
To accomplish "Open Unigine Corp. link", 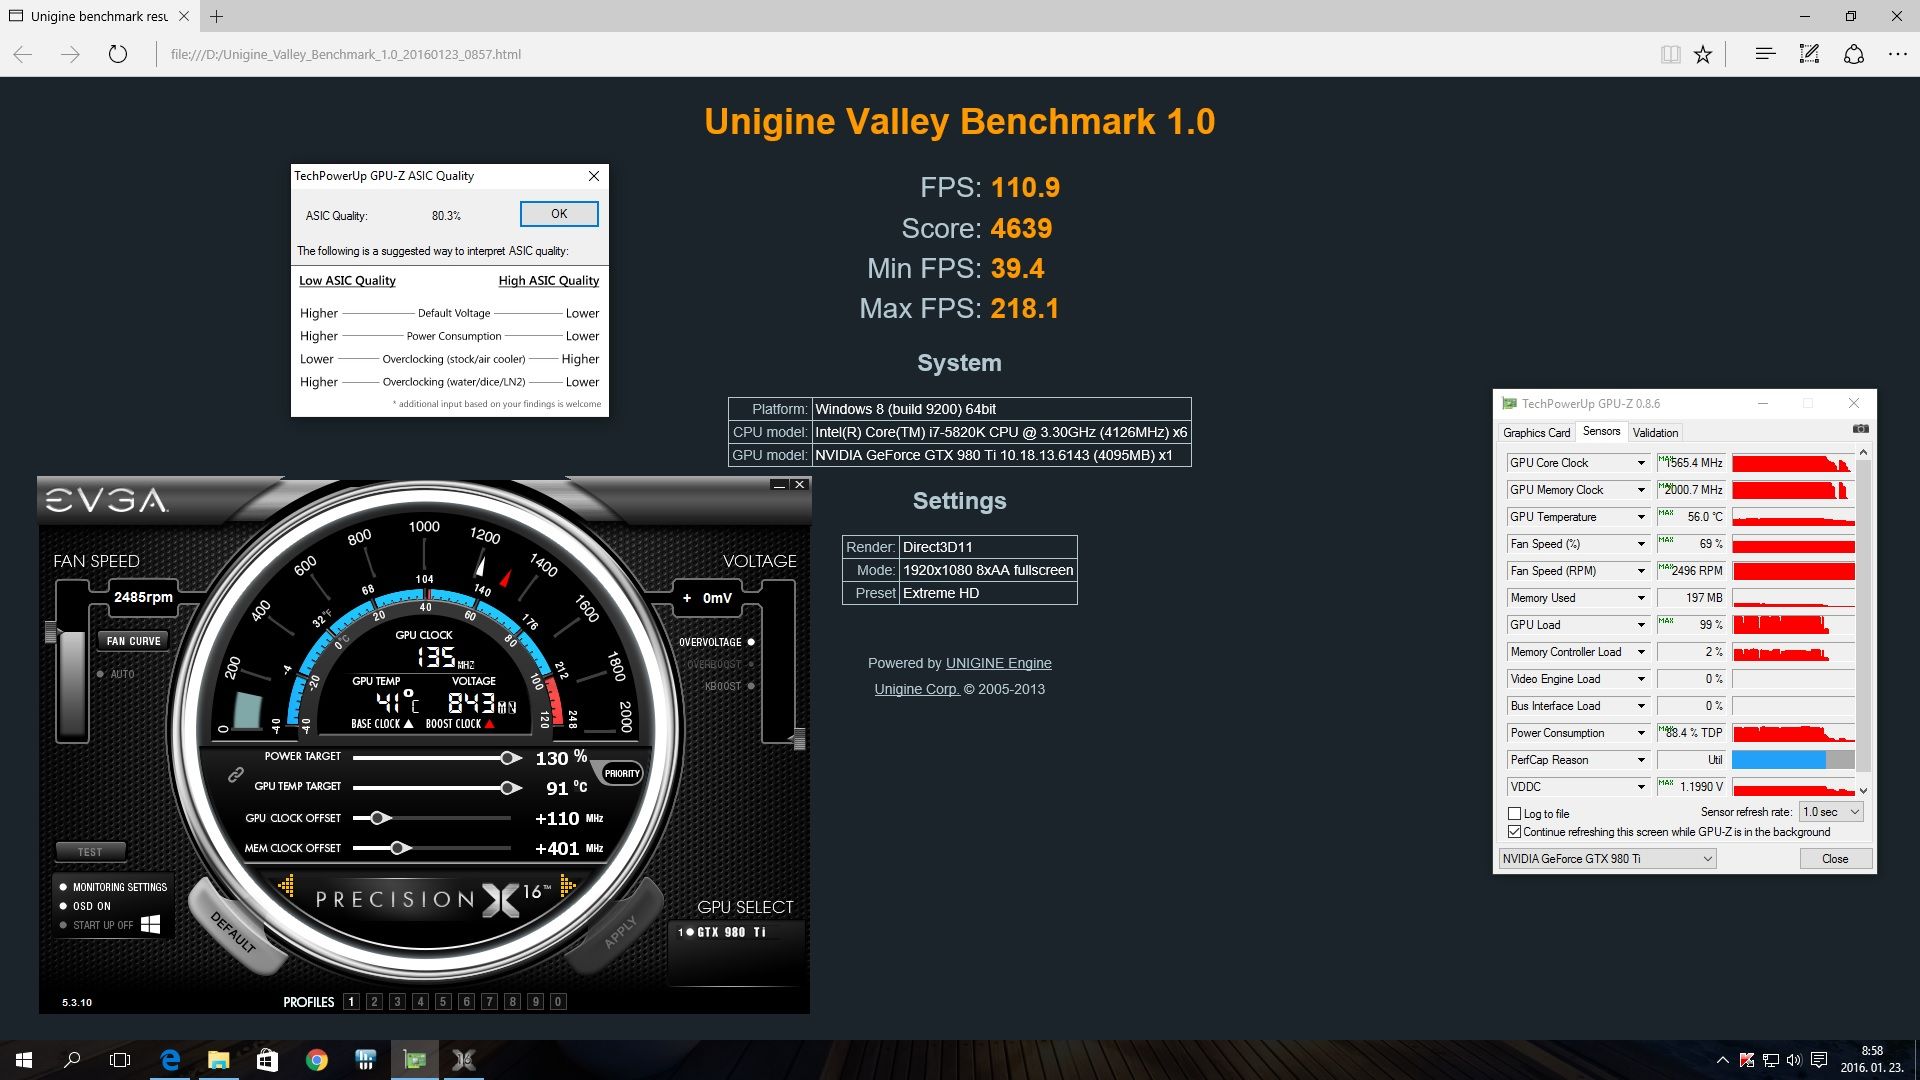I will tap(917, 689).
